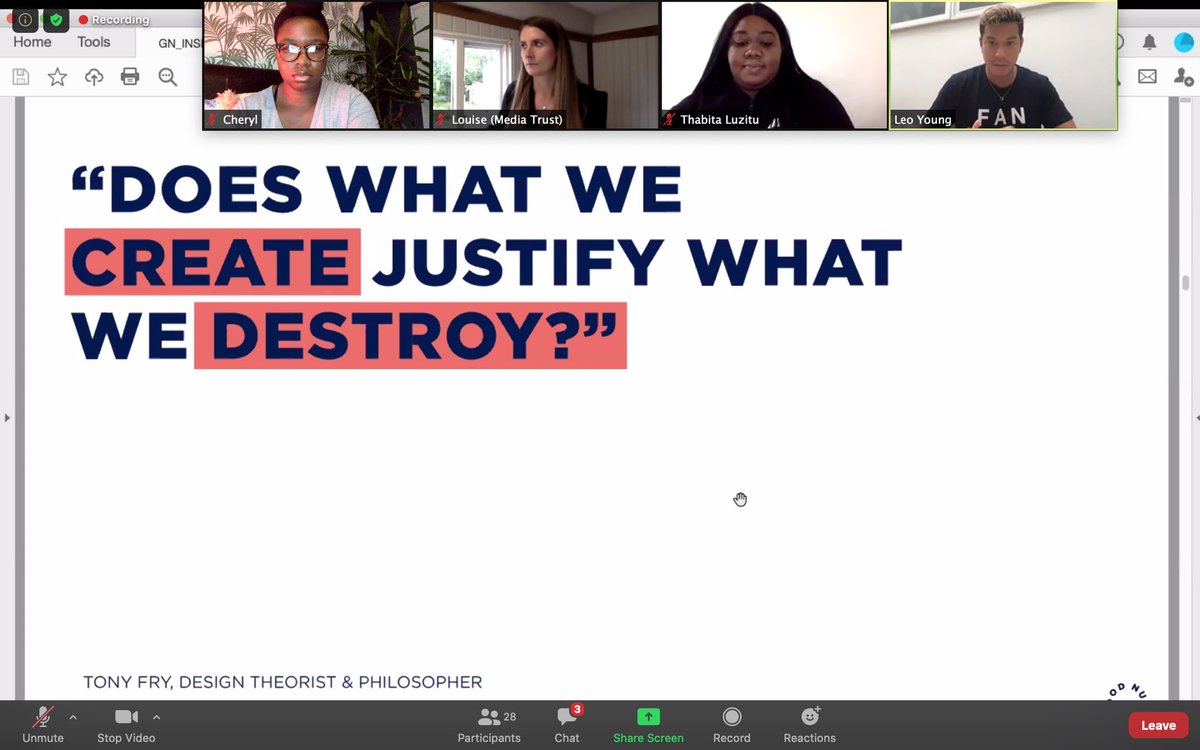This screenshot has width=1200, height=750.
Task: Click the green Share Screen button
Action: (648, 724)
